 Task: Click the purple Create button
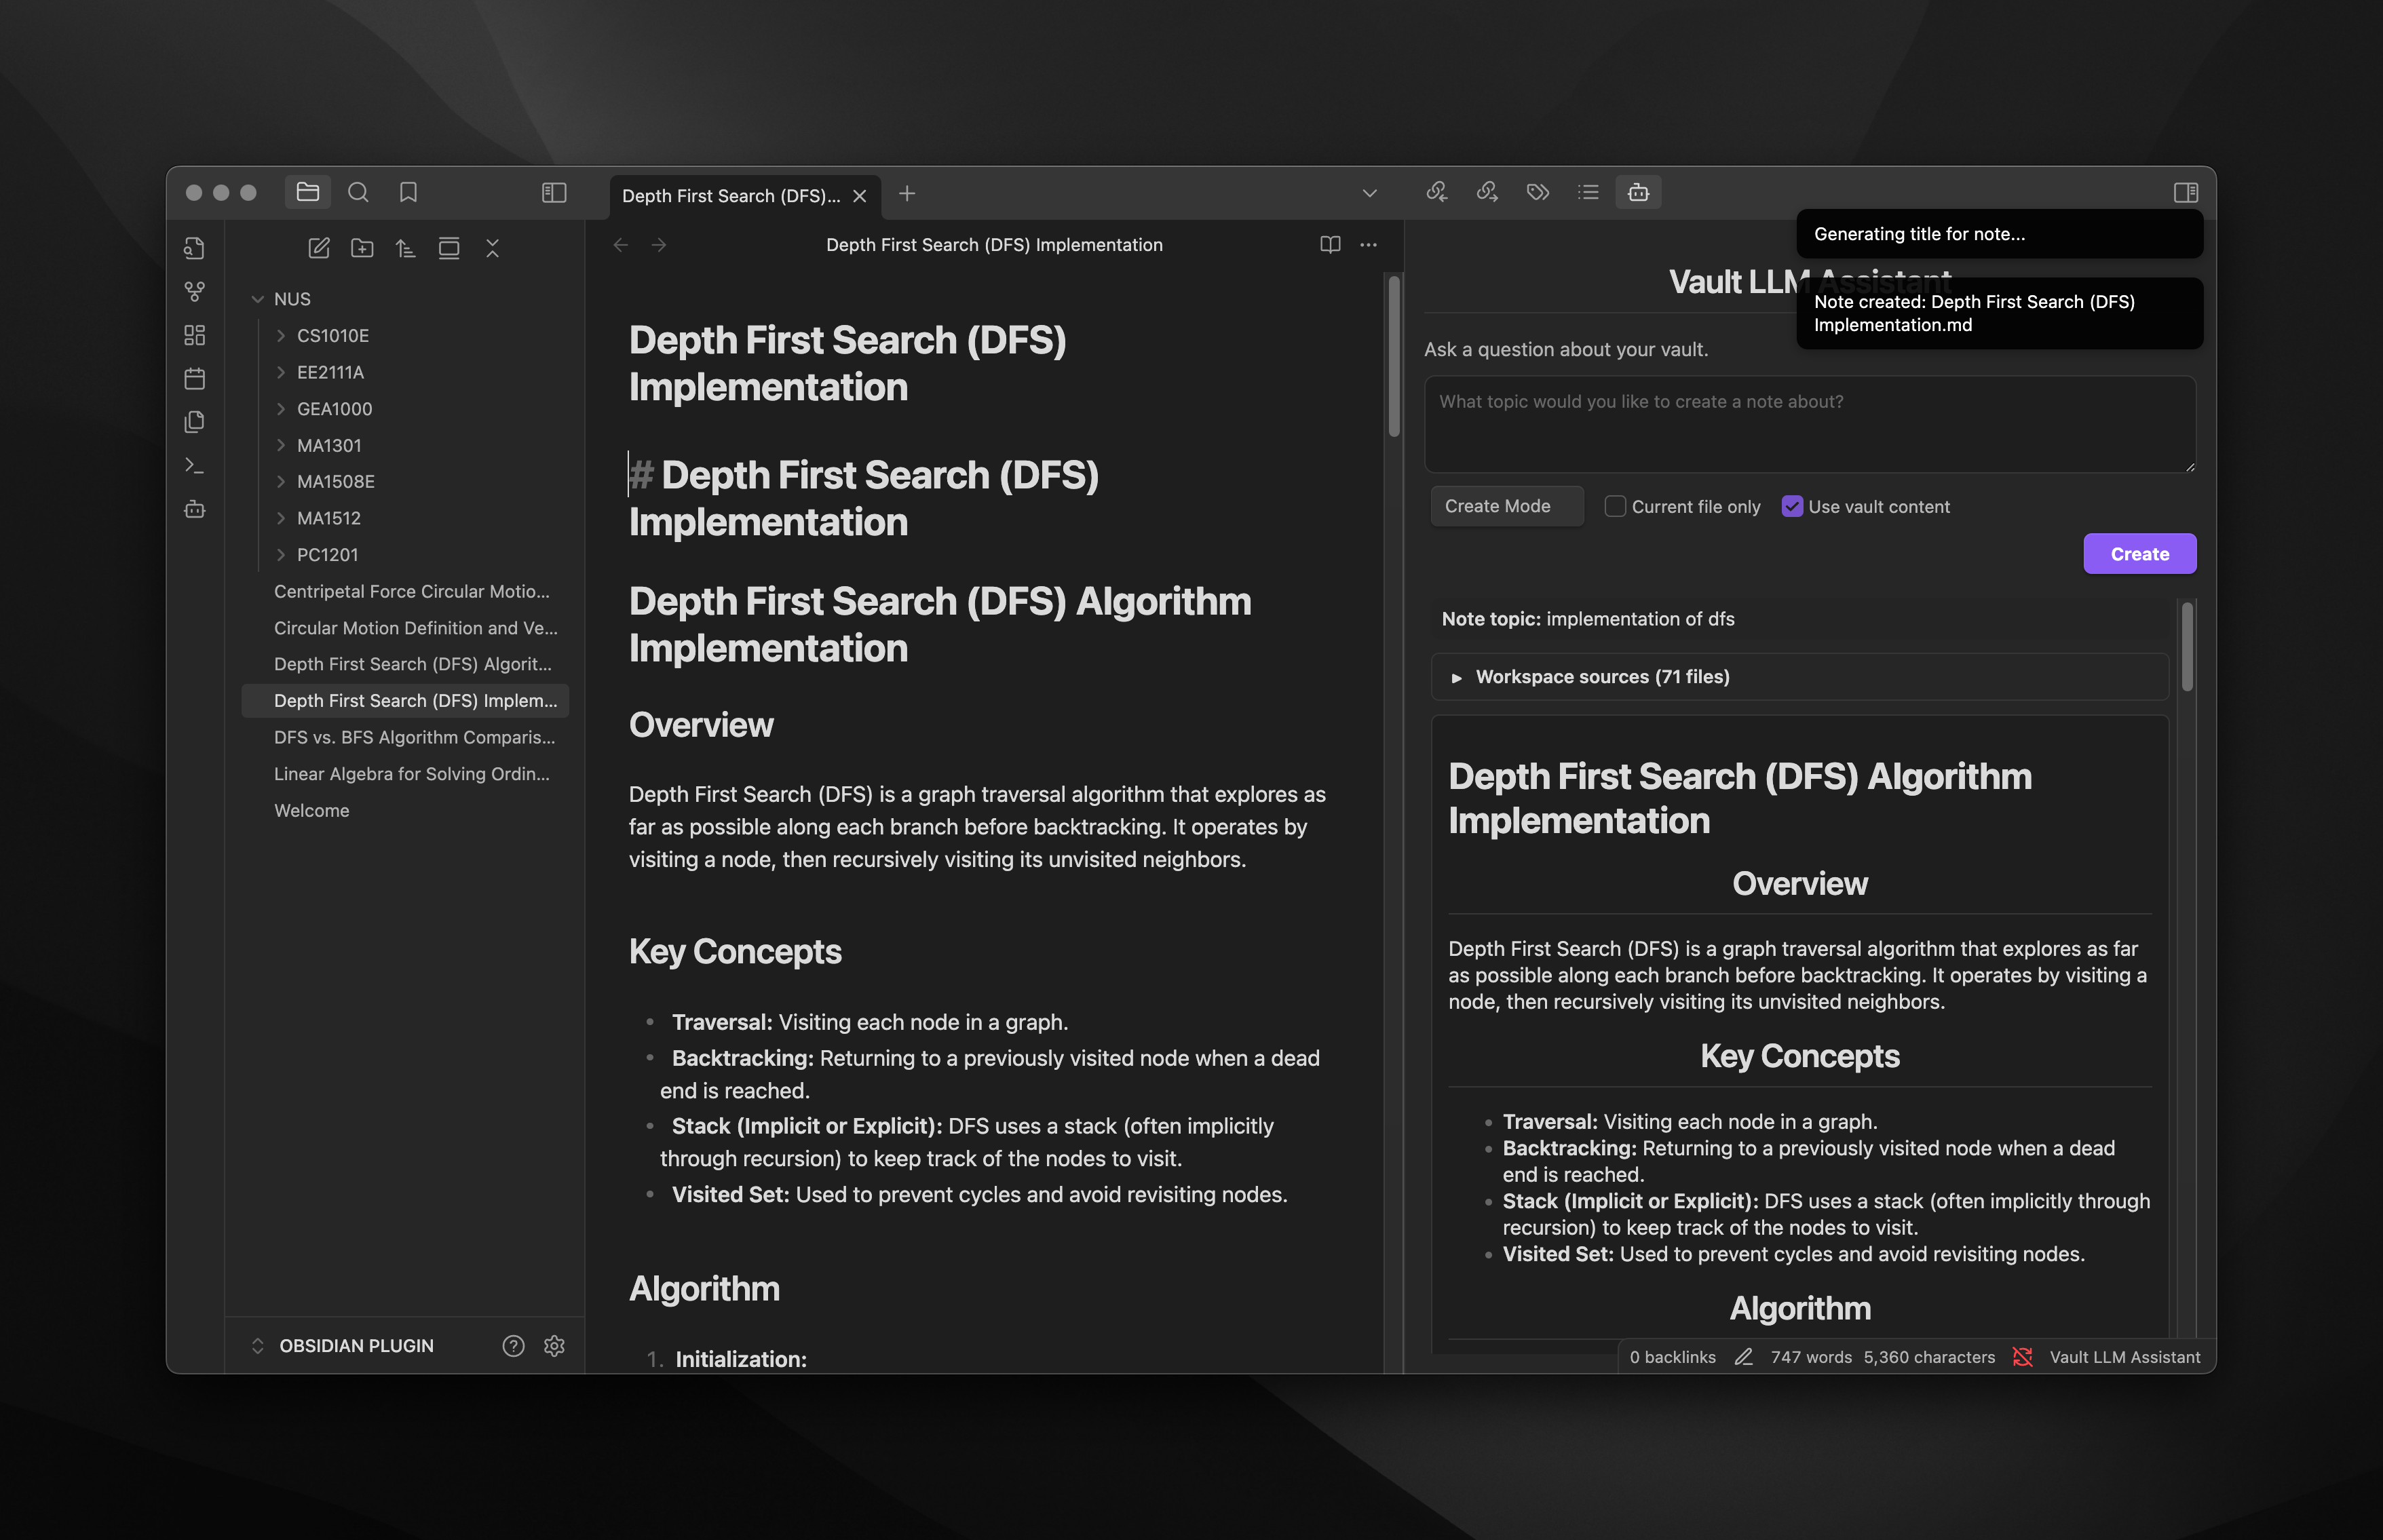2139,554
